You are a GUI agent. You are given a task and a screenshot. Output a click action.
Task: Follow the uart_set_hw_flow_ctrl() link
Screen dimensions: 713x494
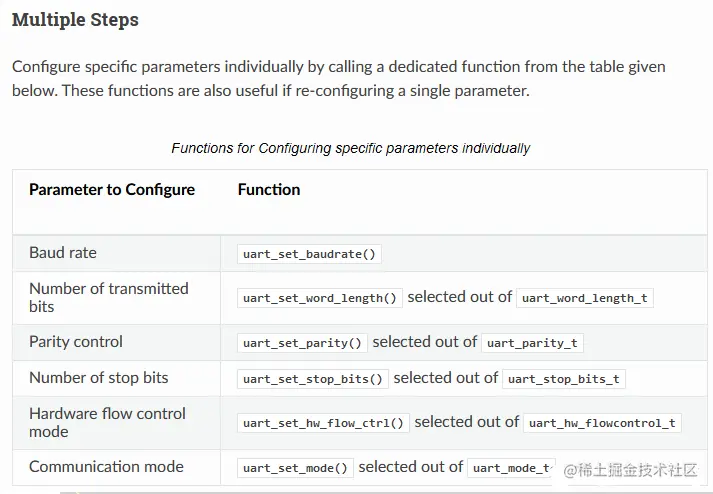[323, 423]
